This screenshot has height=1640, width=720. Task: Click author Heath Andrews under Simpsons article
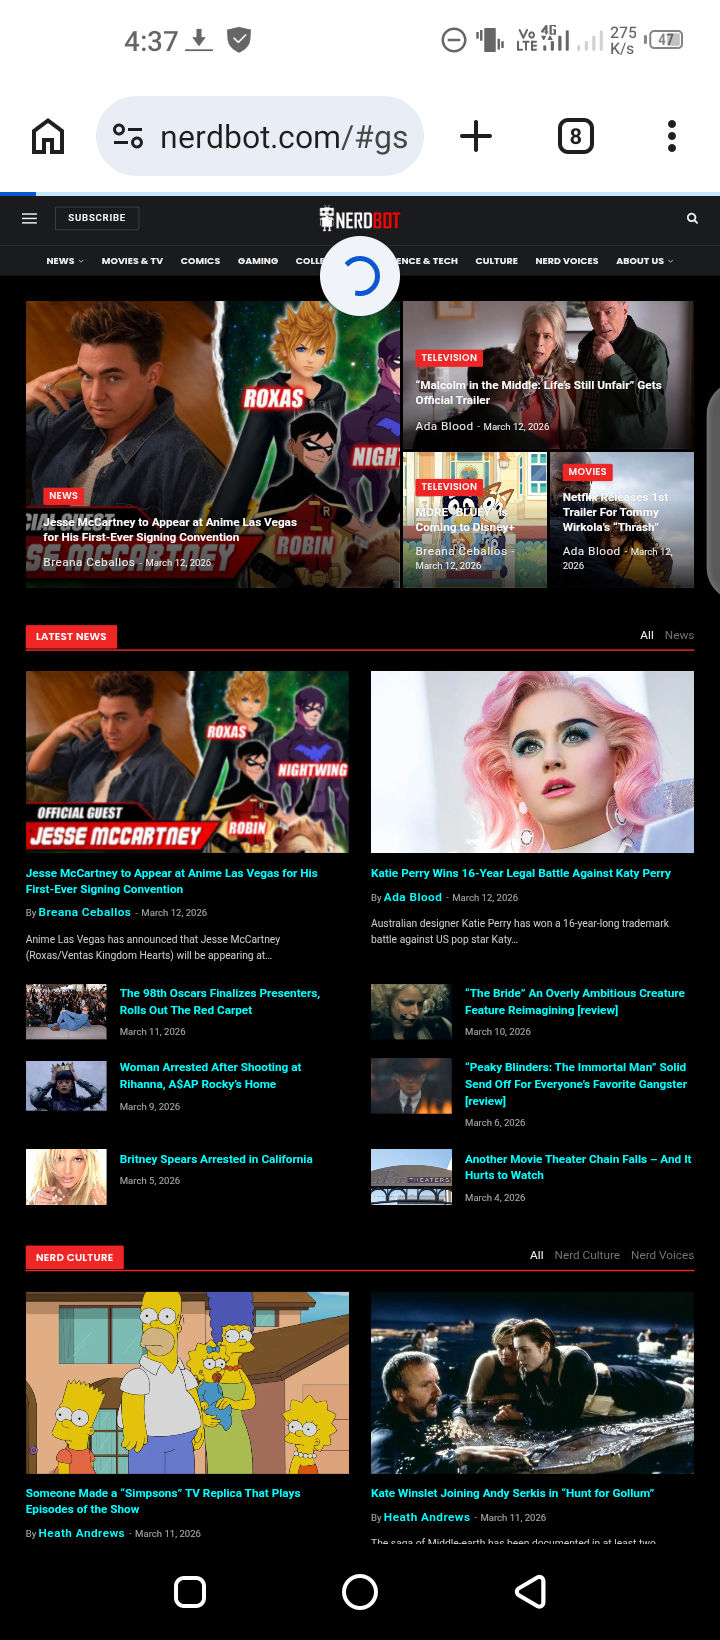pos(82,1533)
